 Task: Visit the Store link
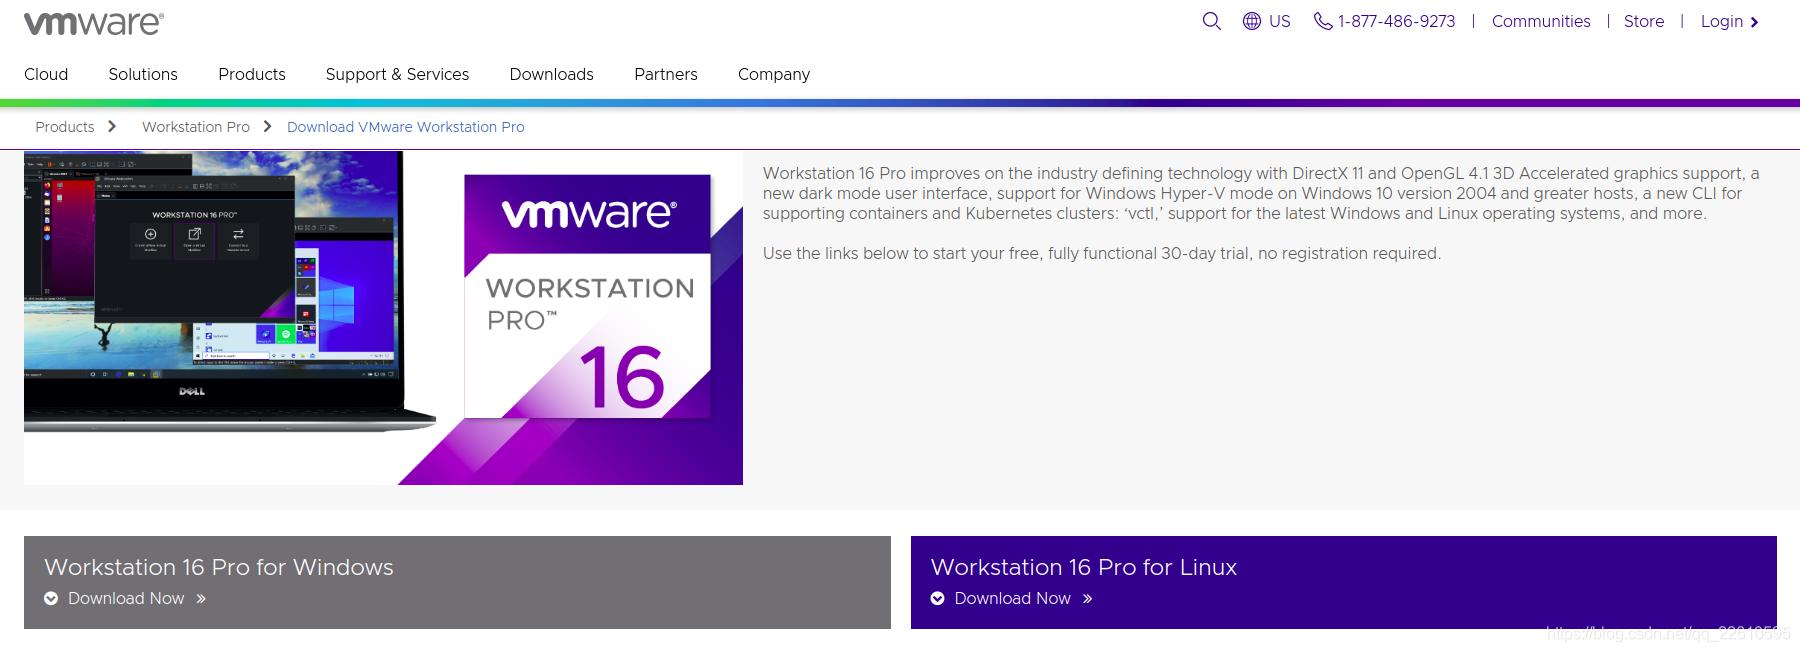pyautogui.click(x=1644, y=21)
